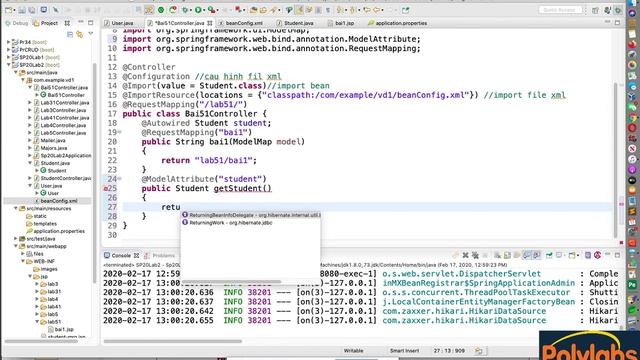The image size is (640, 360).
Task: Click the Console horizontal scrollbar
Action: coord(173,341)
